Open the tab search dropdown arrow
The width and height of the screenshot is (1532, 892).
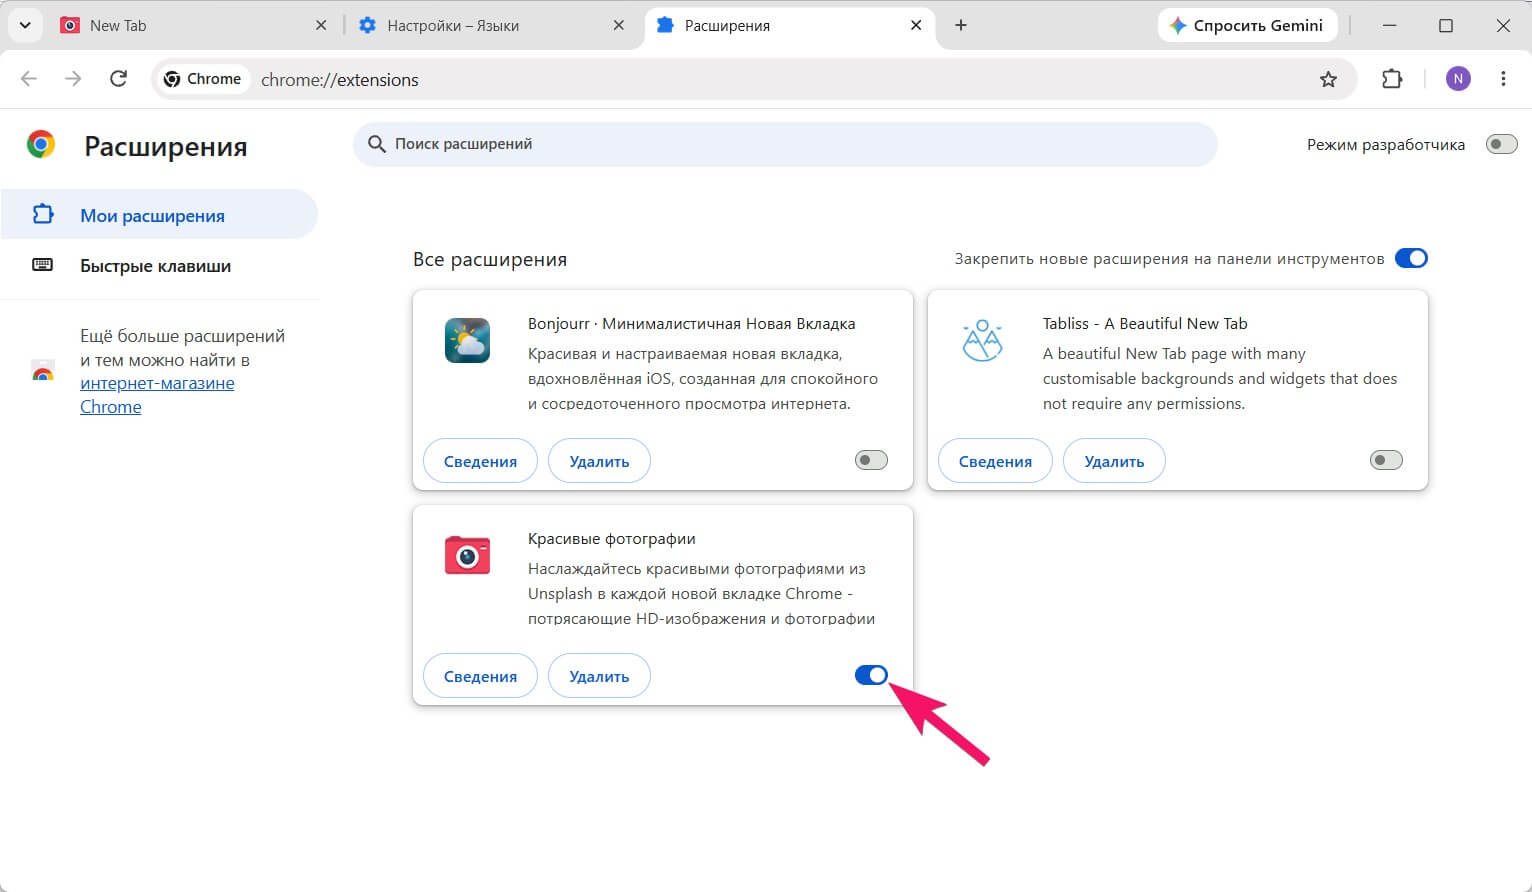coord(25,25)
